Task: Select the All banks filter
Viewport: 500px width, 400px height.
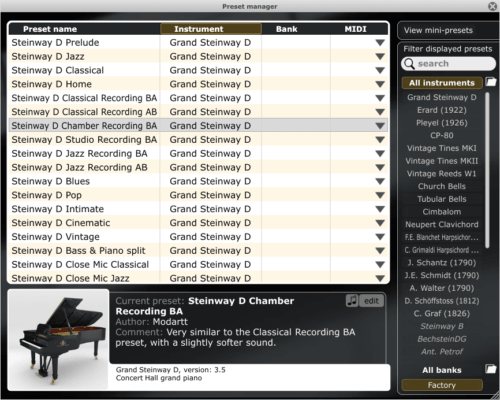Action: click(x=442, y=370)
